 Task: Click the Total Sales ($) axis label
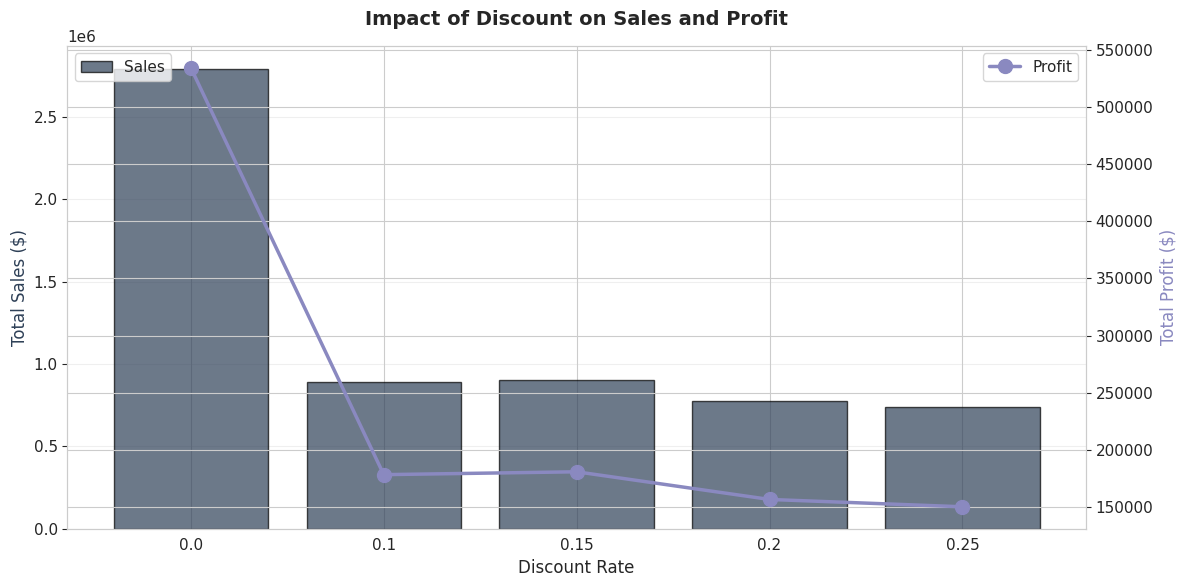tap(18, 288)
